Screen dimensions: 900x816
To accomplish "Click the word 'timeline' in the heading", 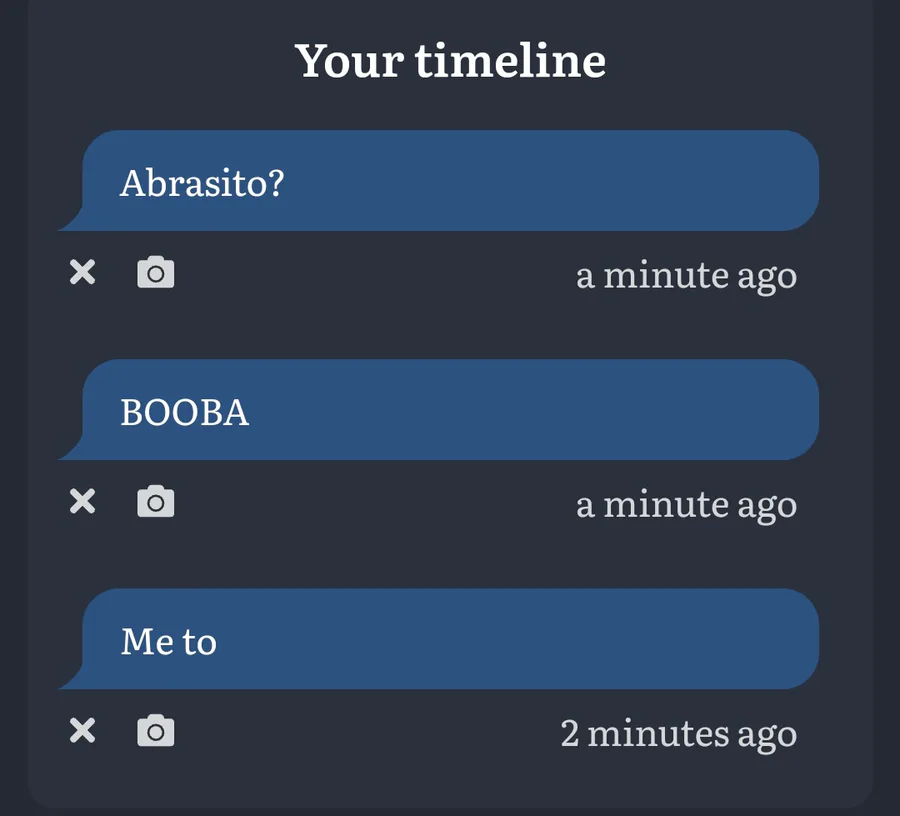I will [510, 61].
